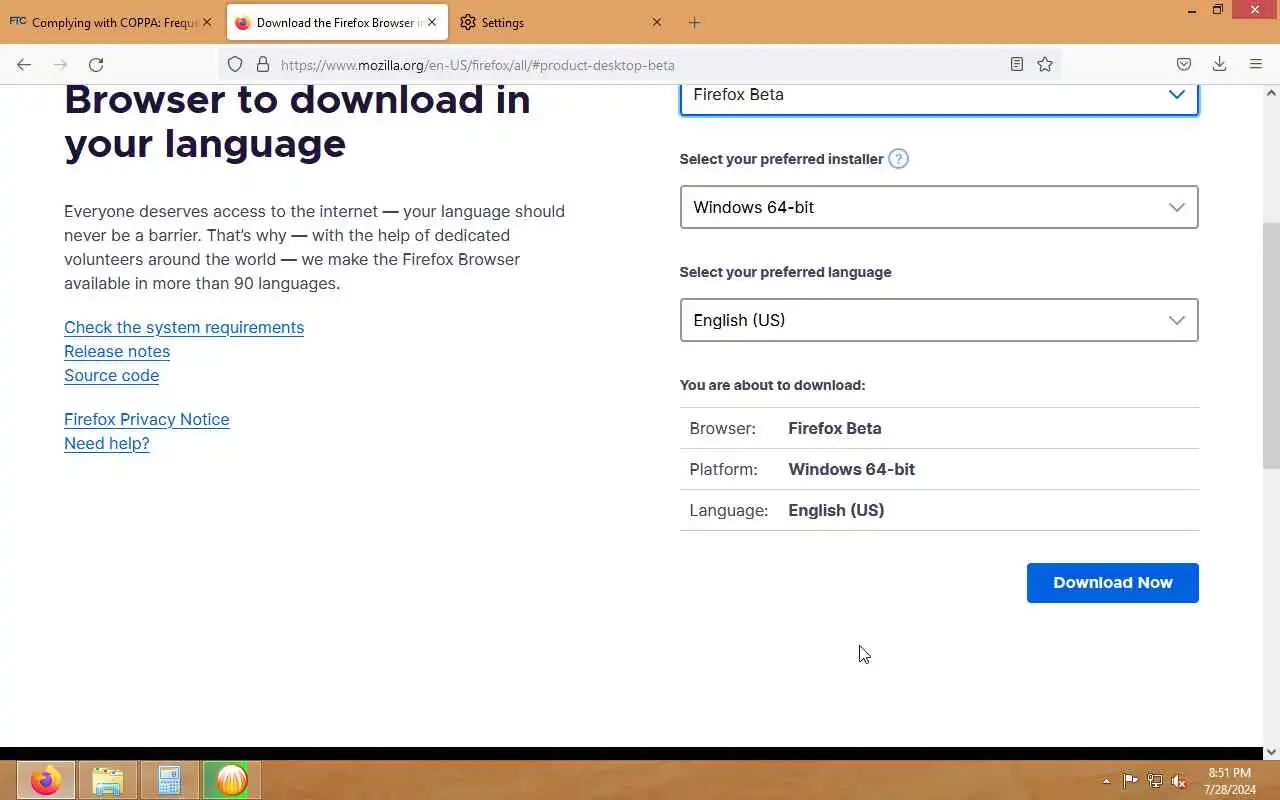Click the scrollbar up arrow

click(1271, 93)
